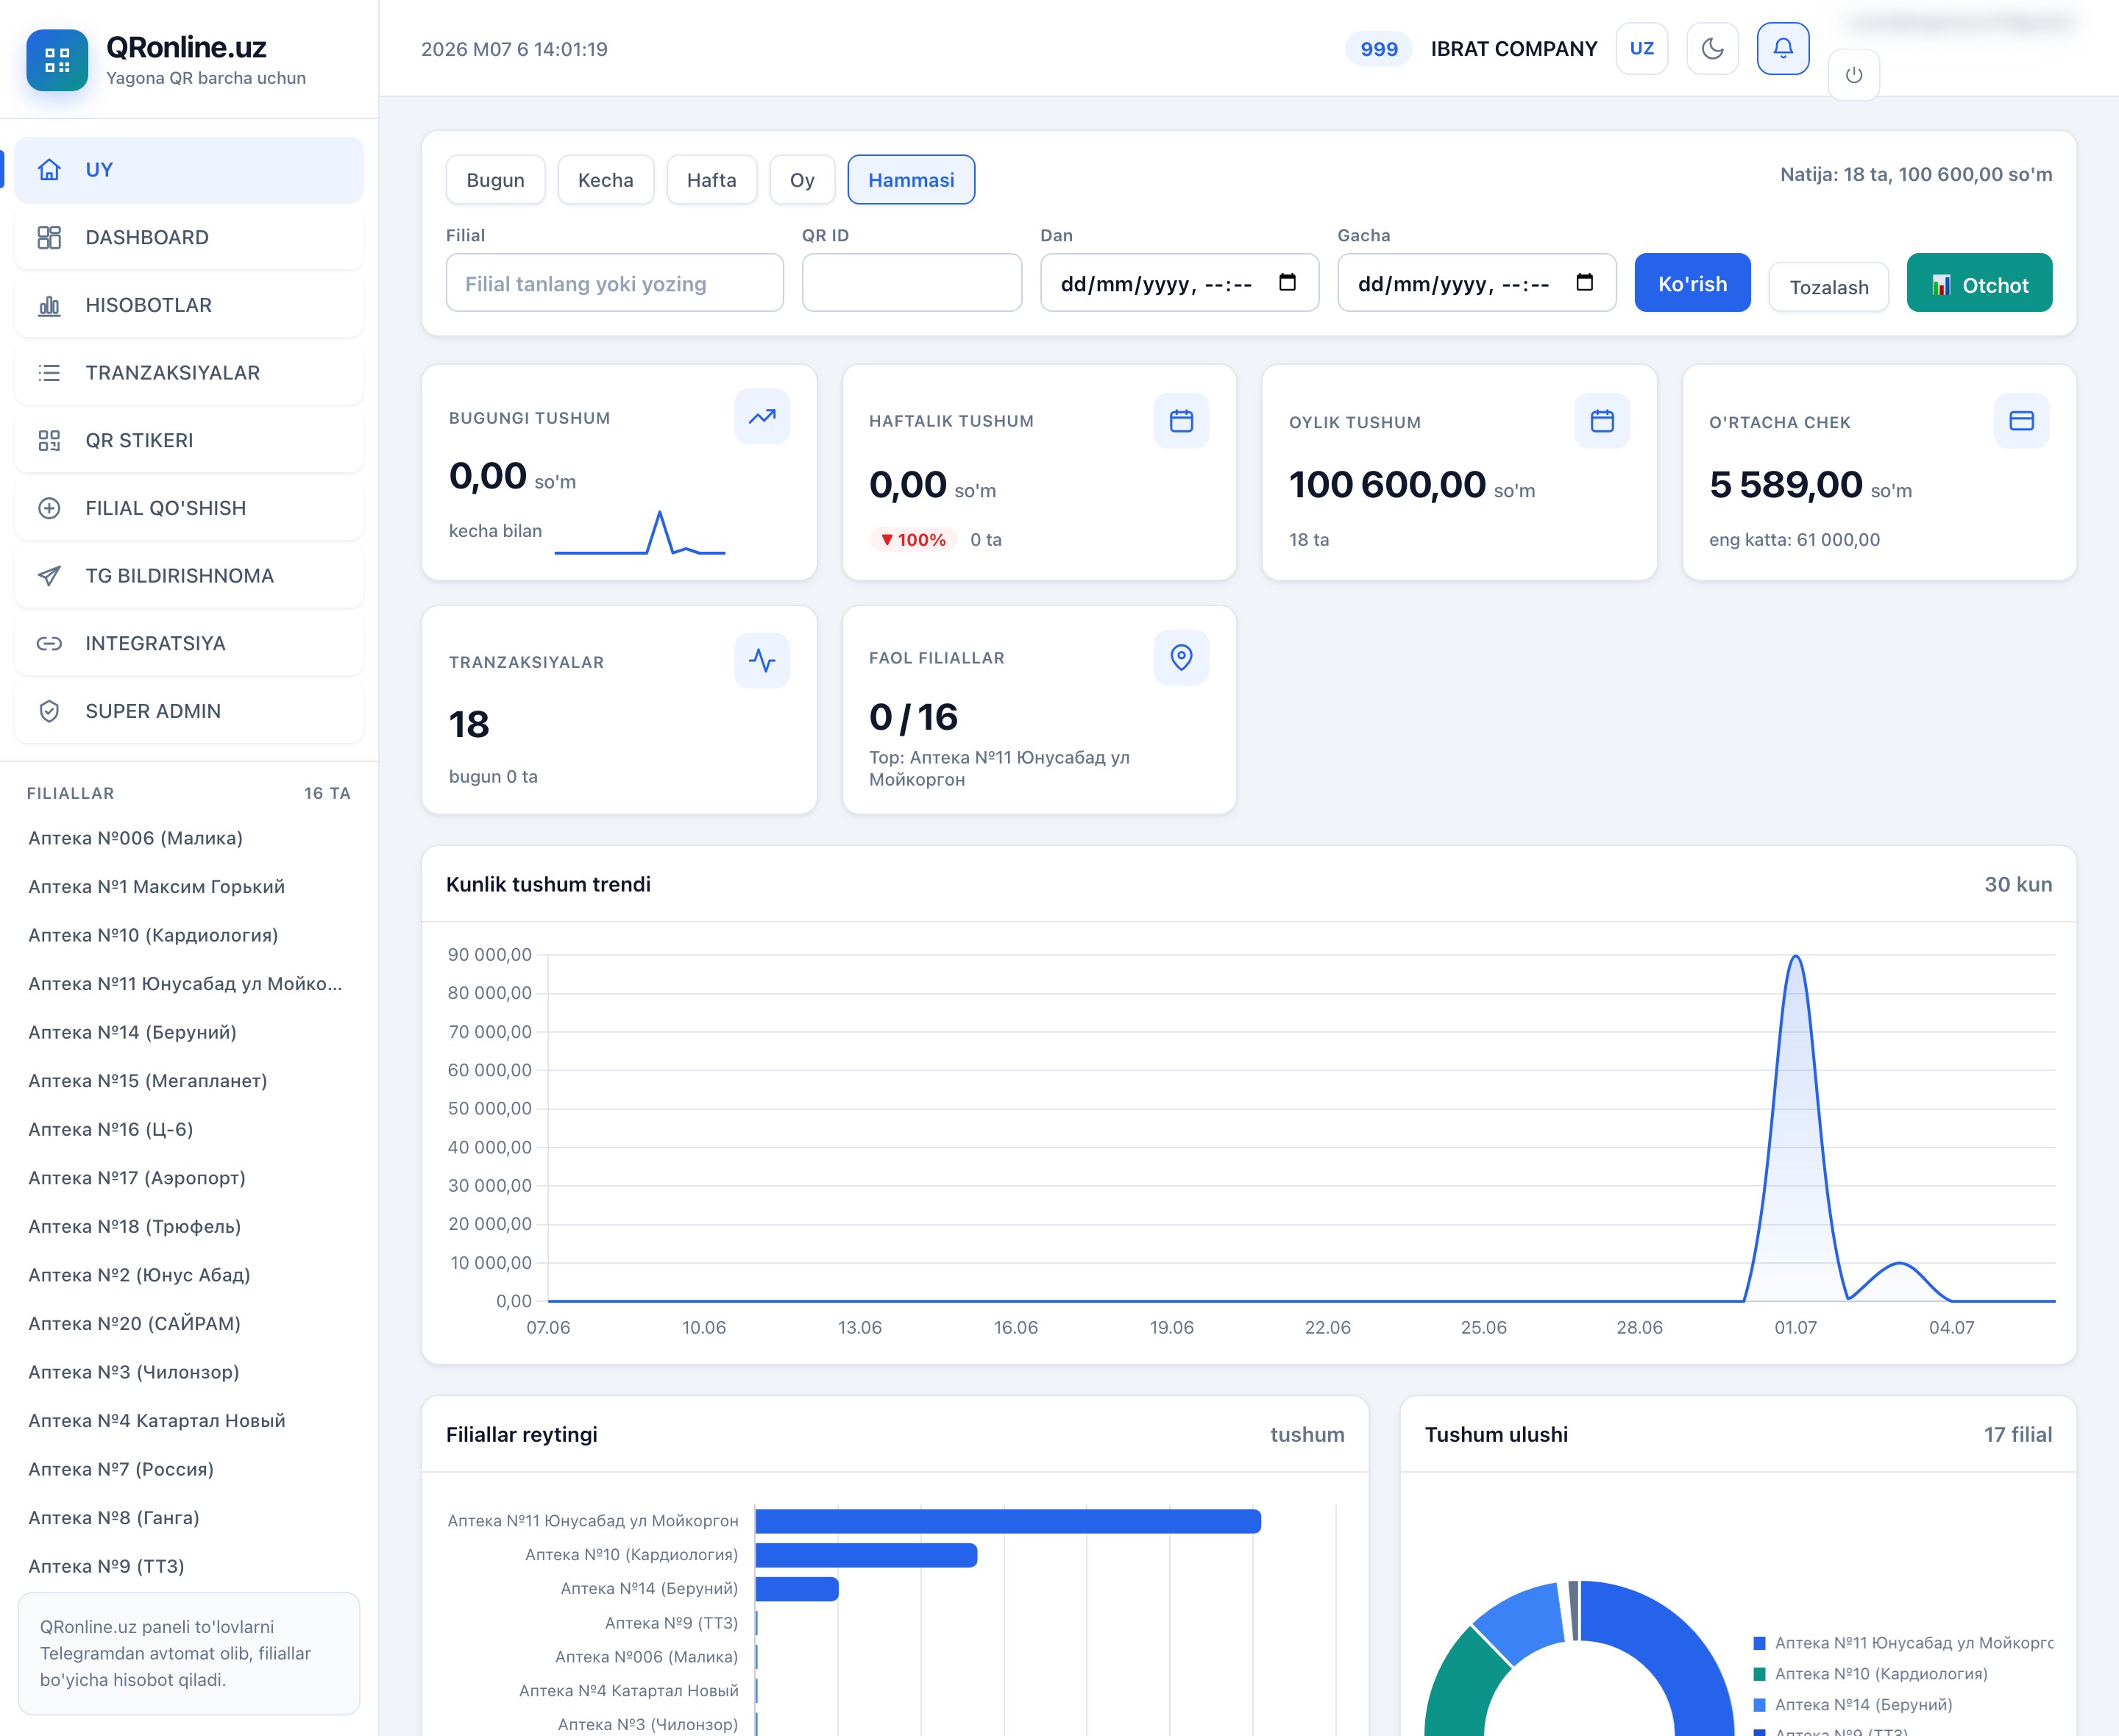Open notifications via the bell icon

pyautogui.click(x=1783, y=48)
